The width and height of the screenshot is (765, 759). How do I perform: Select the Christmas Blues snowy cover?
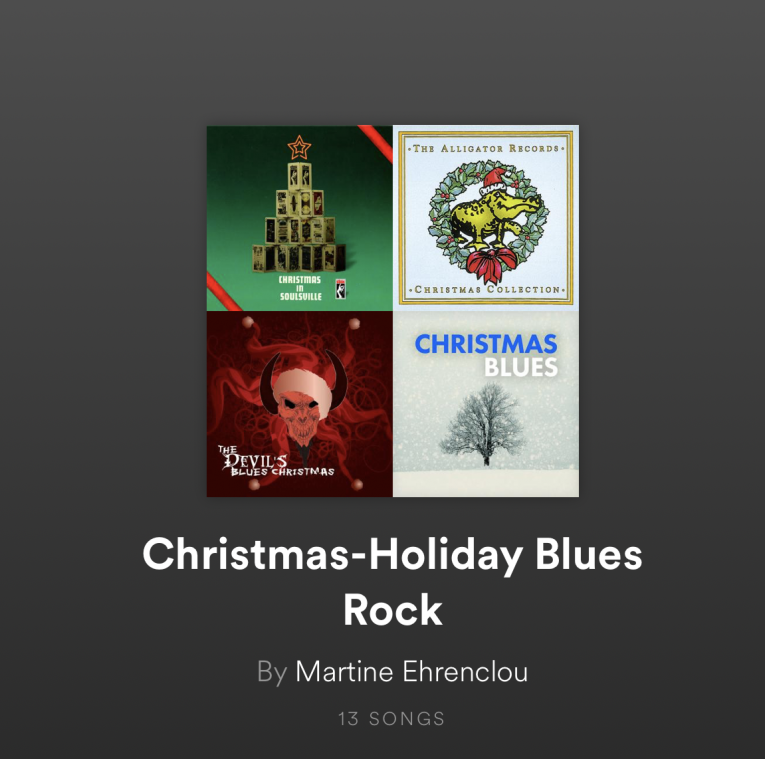coord(486,404)
